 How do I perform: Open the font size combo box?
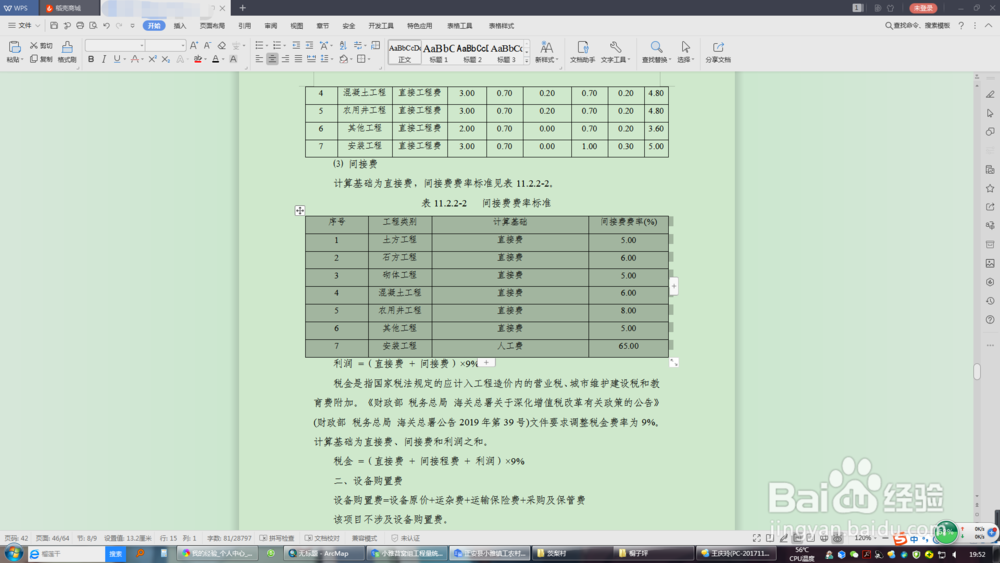[165, 45]
